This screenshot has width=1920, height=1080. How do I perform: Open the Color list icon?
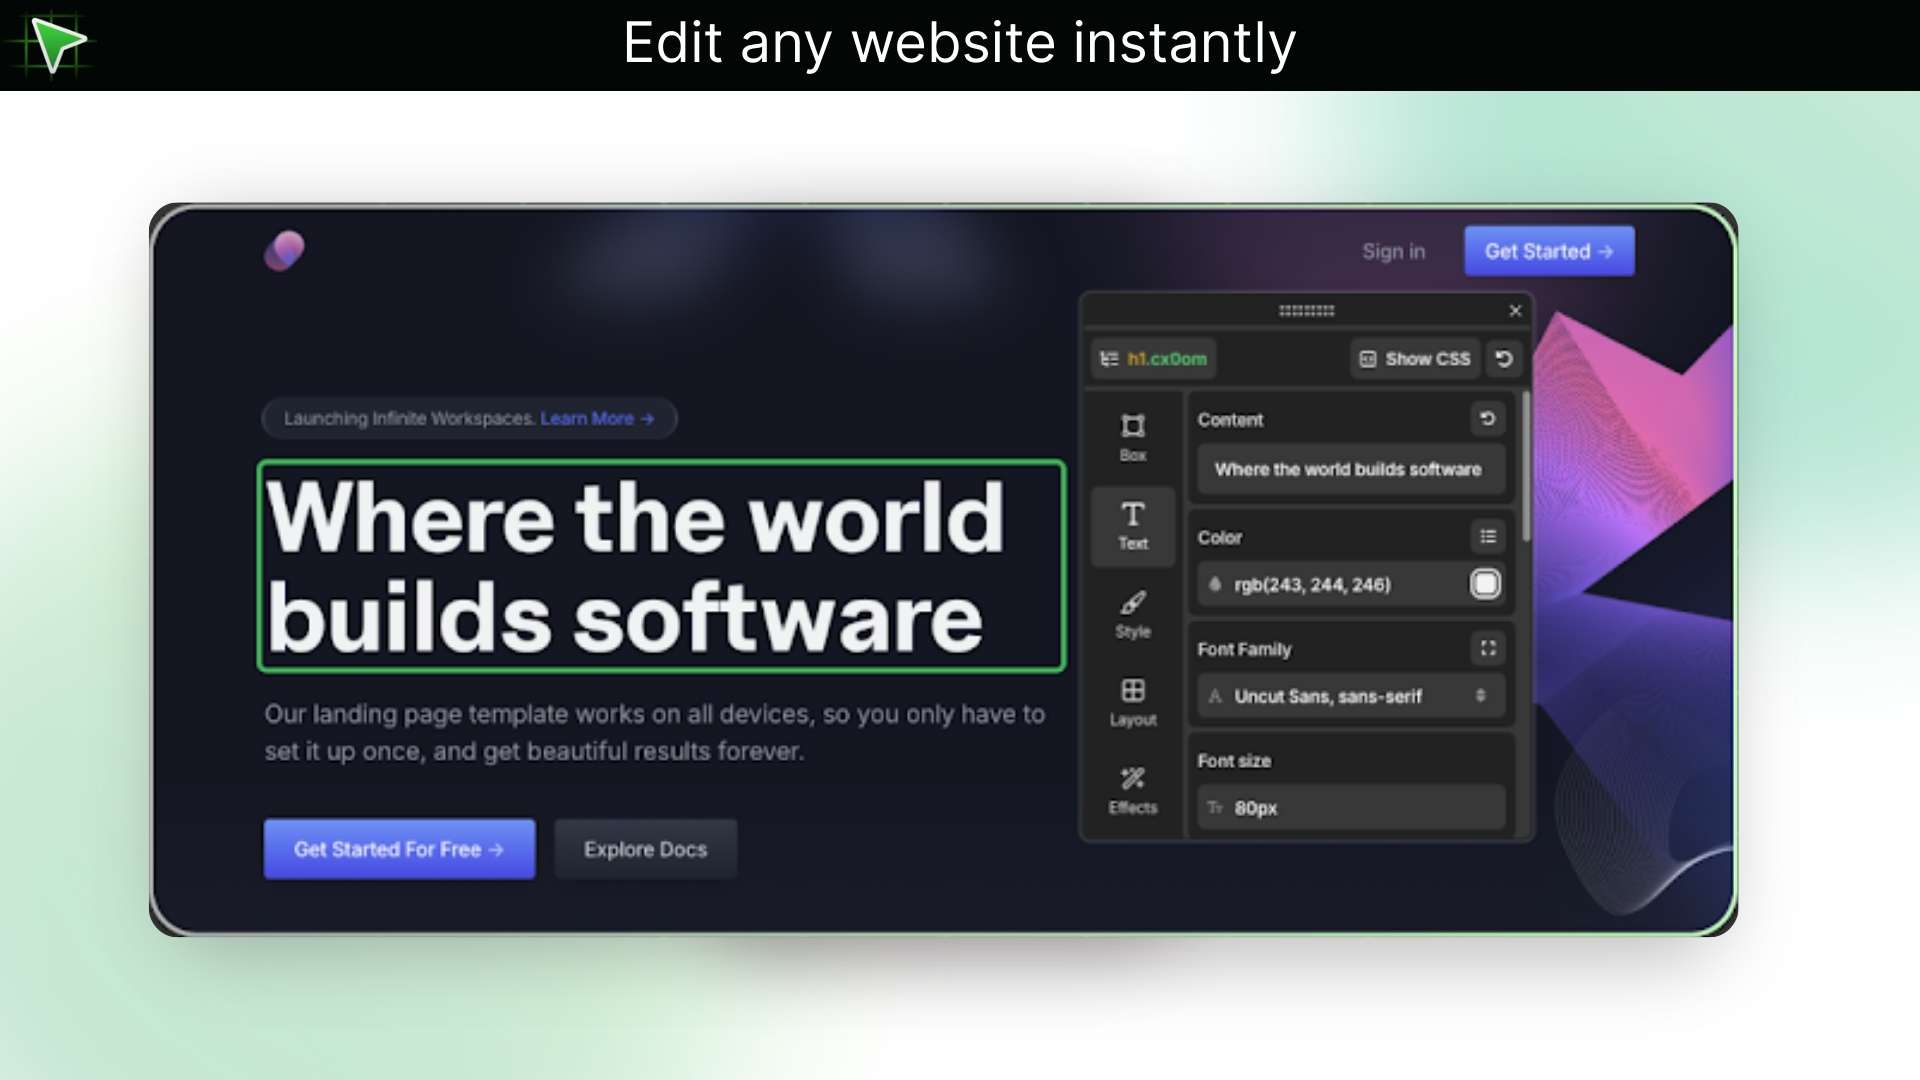click(1488, 537)
